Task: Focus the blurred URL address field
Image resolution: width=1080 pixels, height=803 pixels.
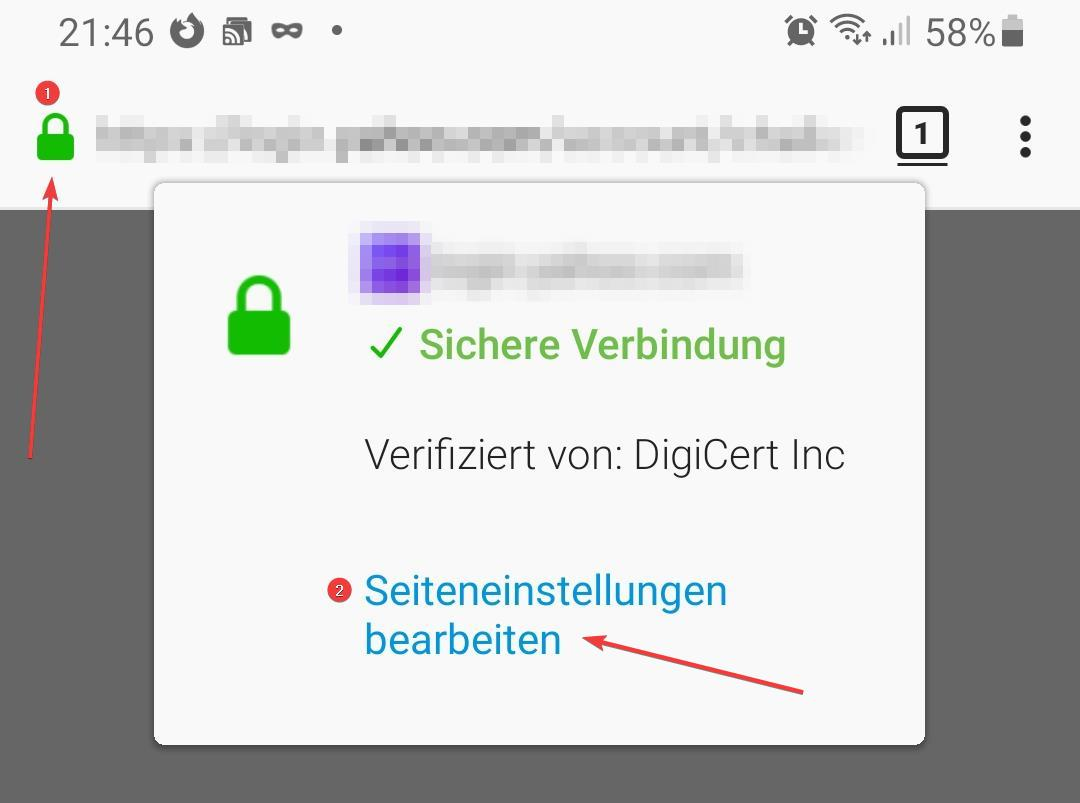Action: 479,138
